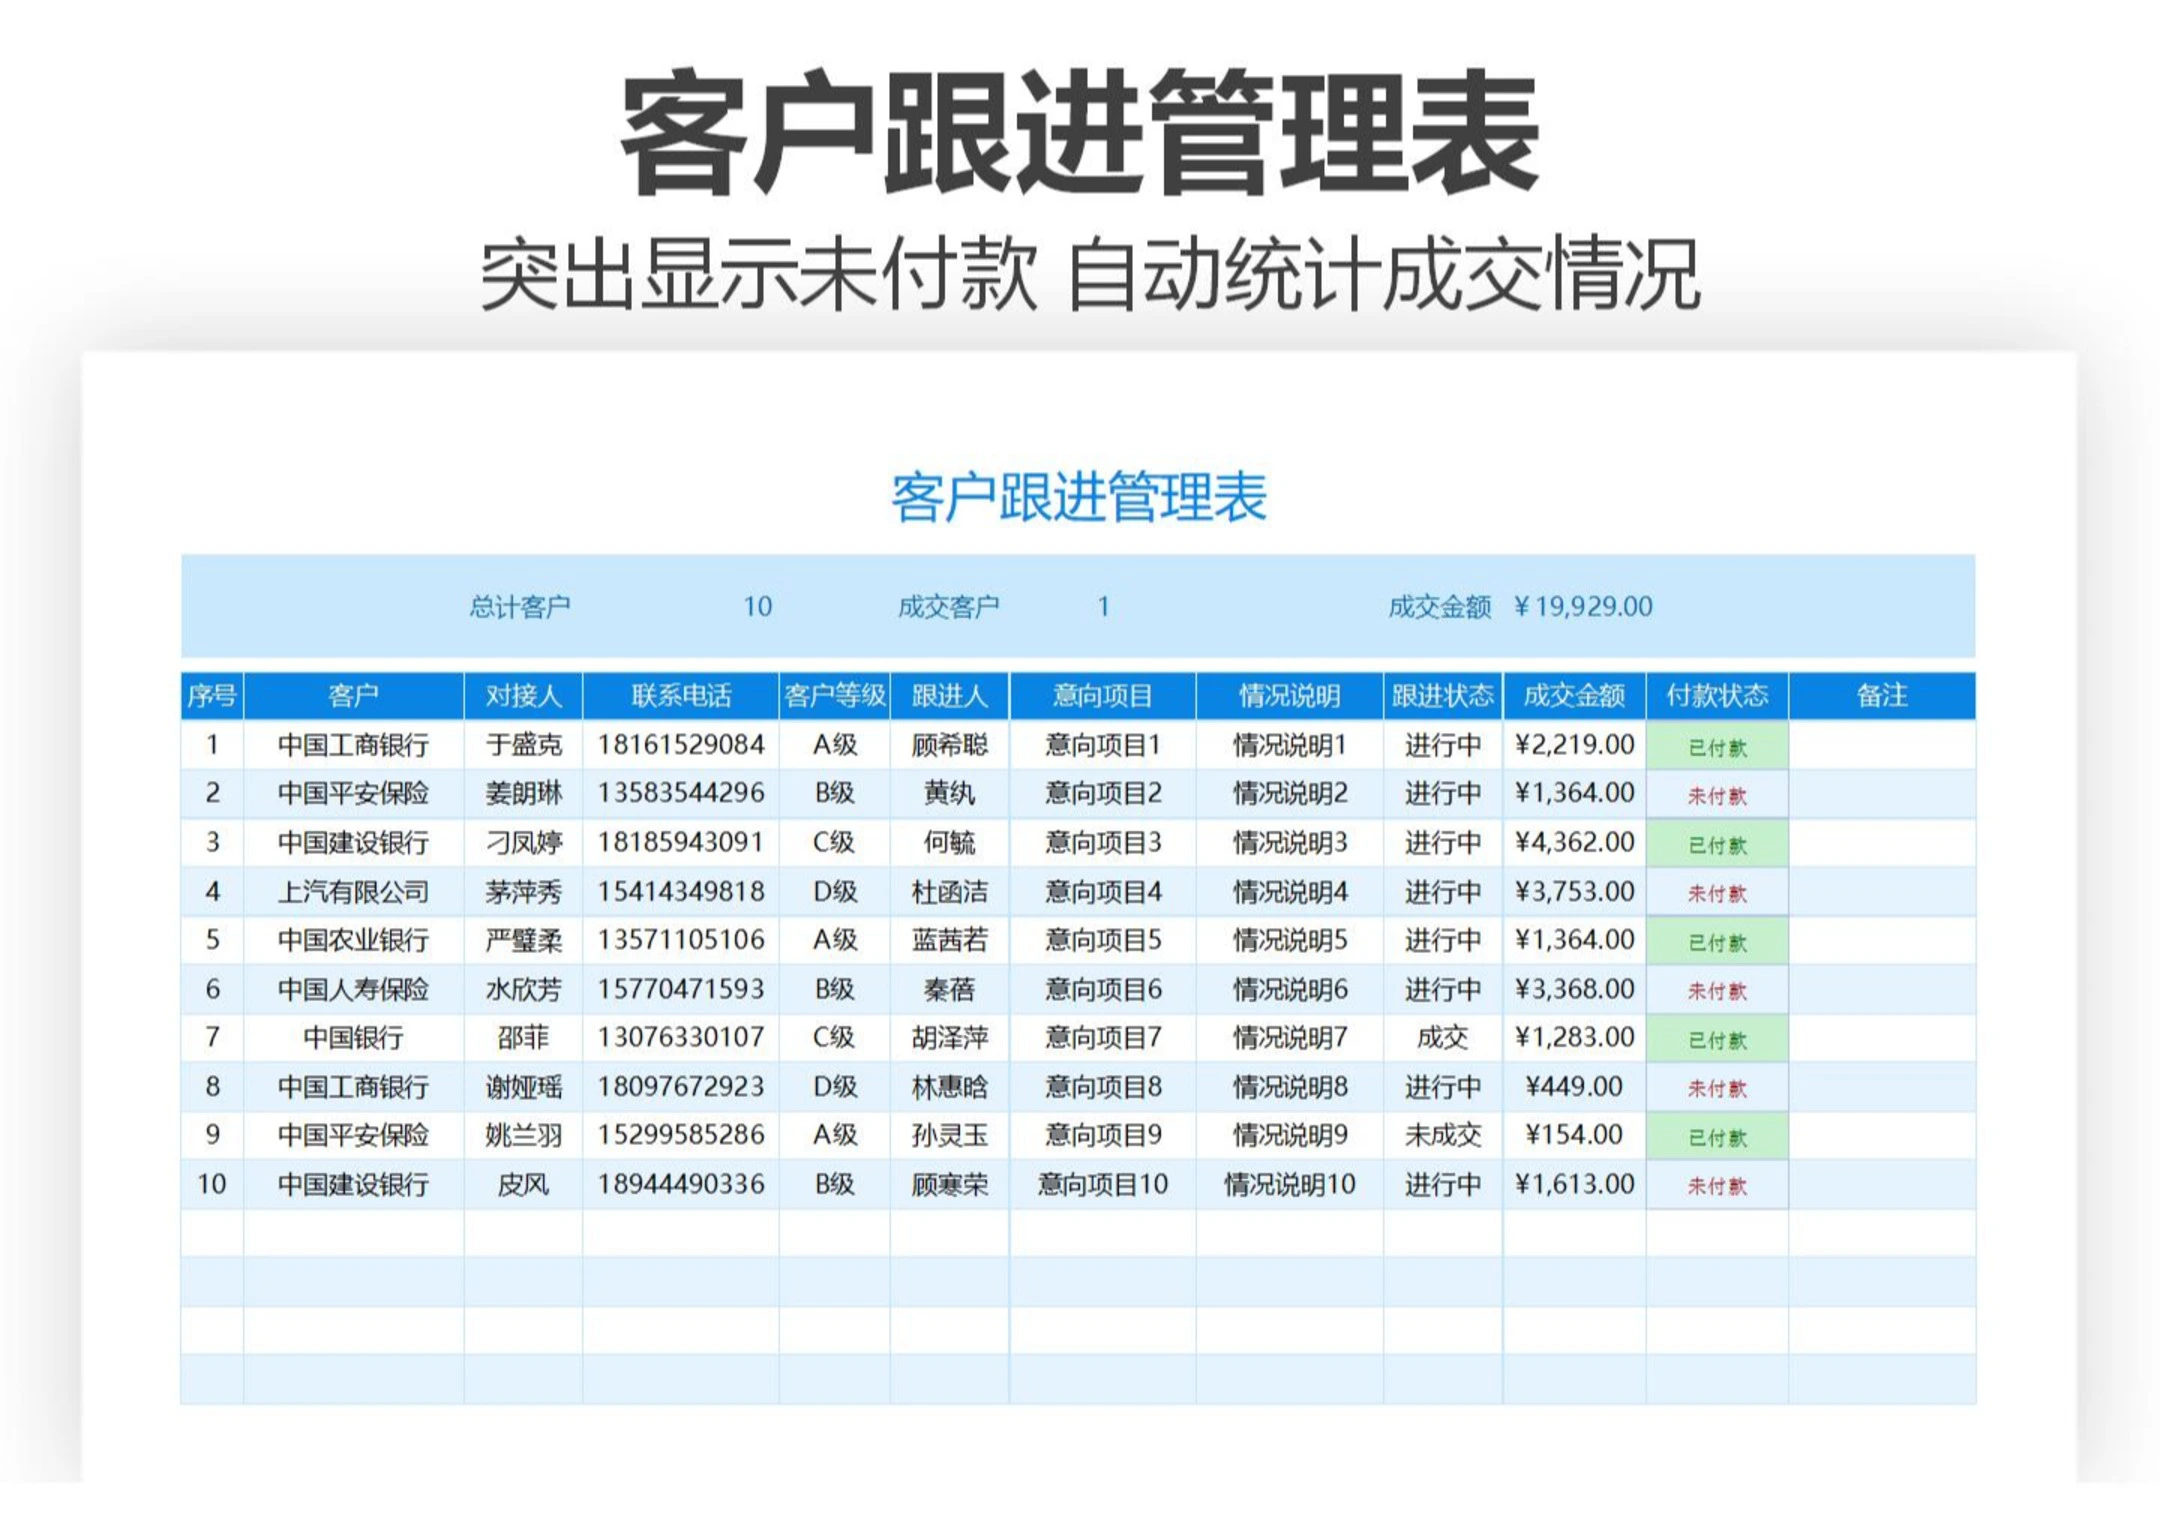
Task: Click the 成交 status in row 7
Action: (x=1442, y=1038)
